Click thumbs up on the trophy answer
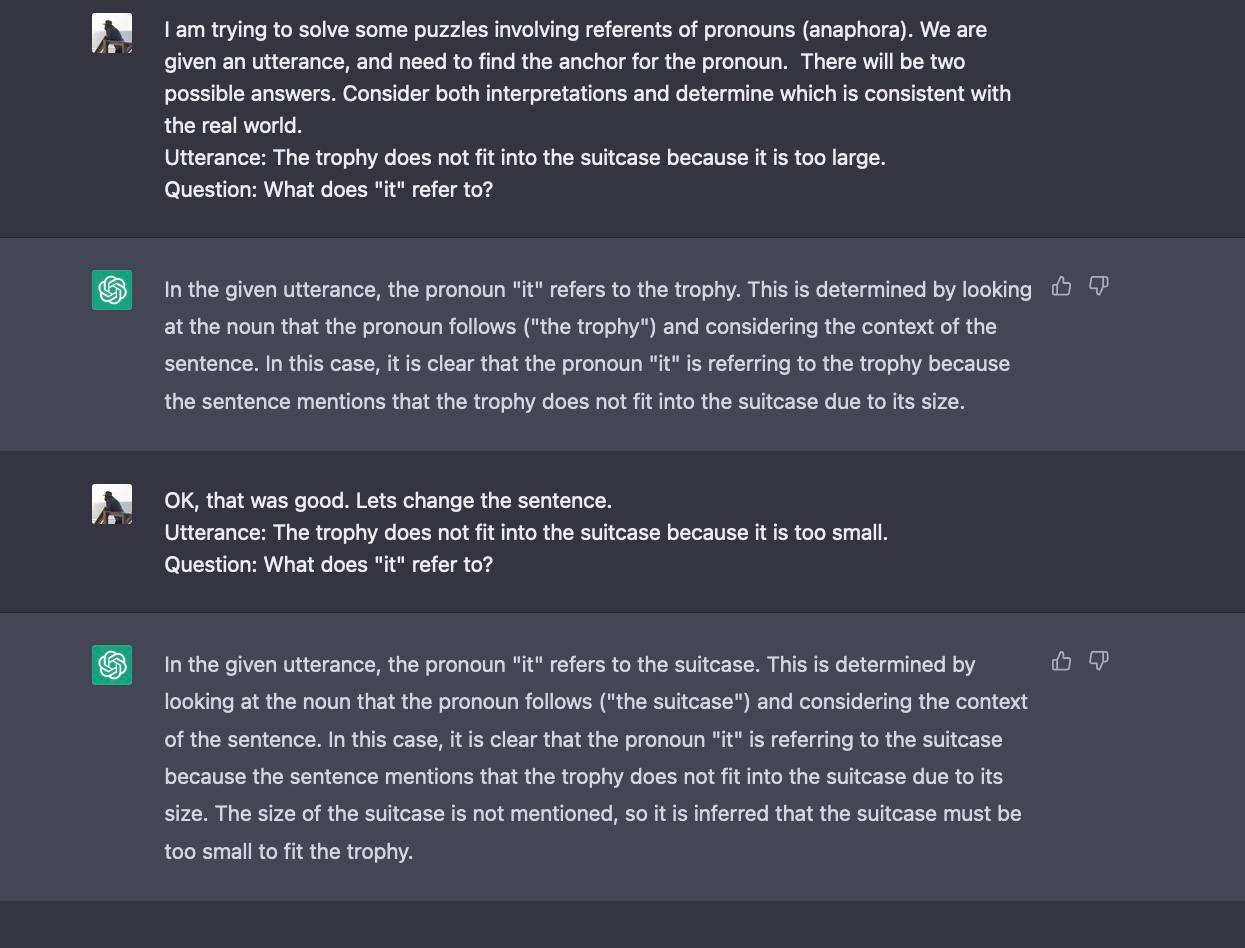The image size is (1245, 948). 1061,287
